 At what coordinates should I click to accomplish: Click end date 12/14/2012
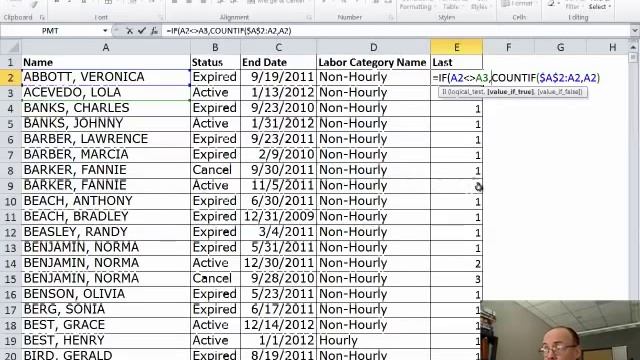click(278, 326)
